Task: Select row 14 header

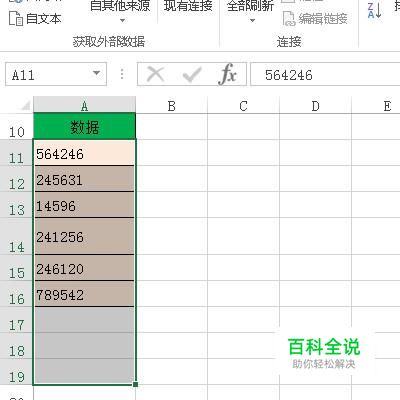Action: point(17,236)
